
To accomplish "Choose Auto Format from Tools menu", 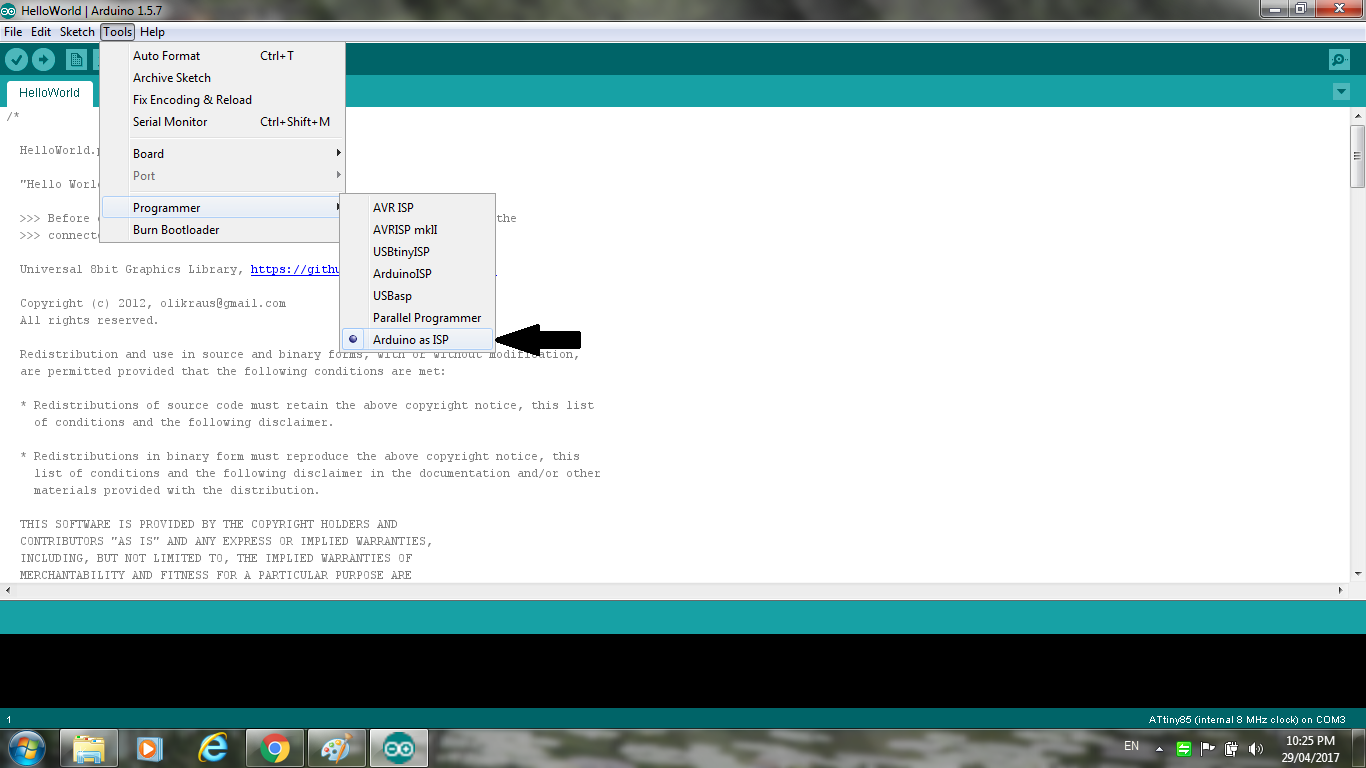I will click(222, 56).
